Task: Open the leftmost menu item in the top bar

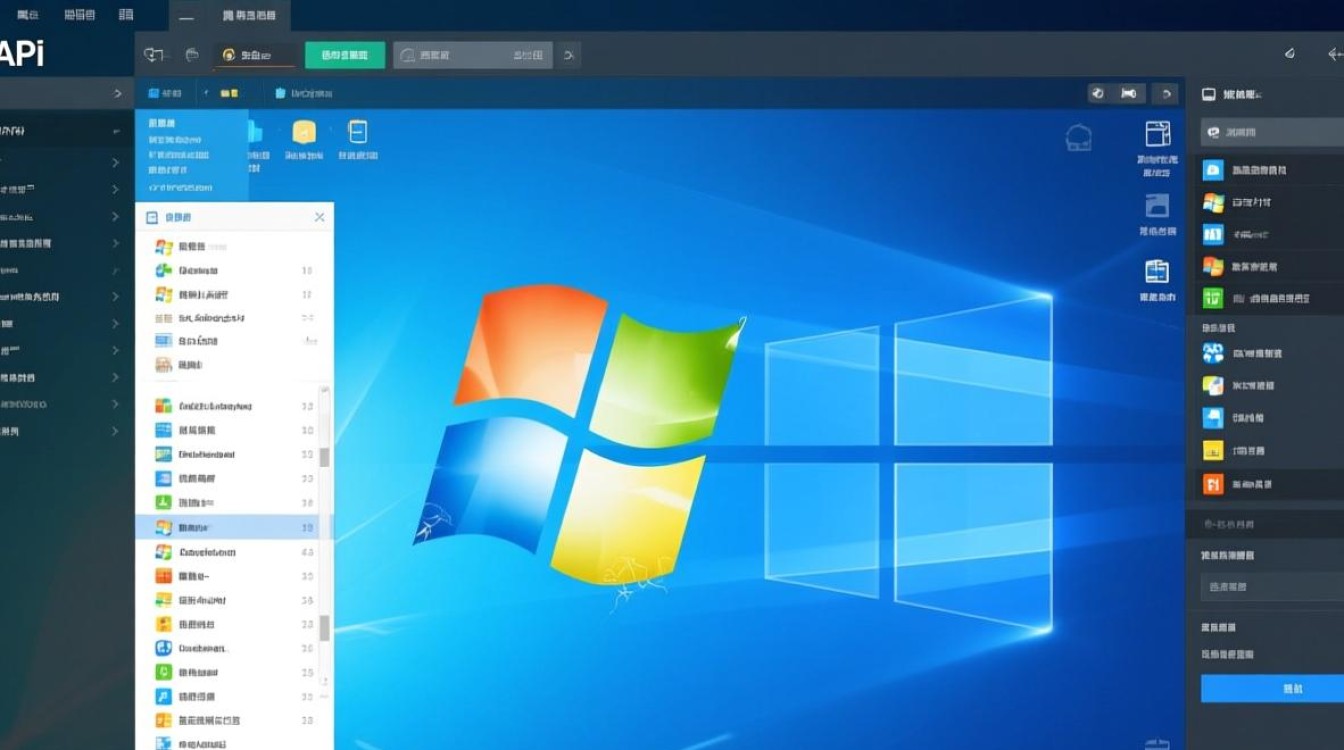Action: pyautogui.click(x=27, y=15)
